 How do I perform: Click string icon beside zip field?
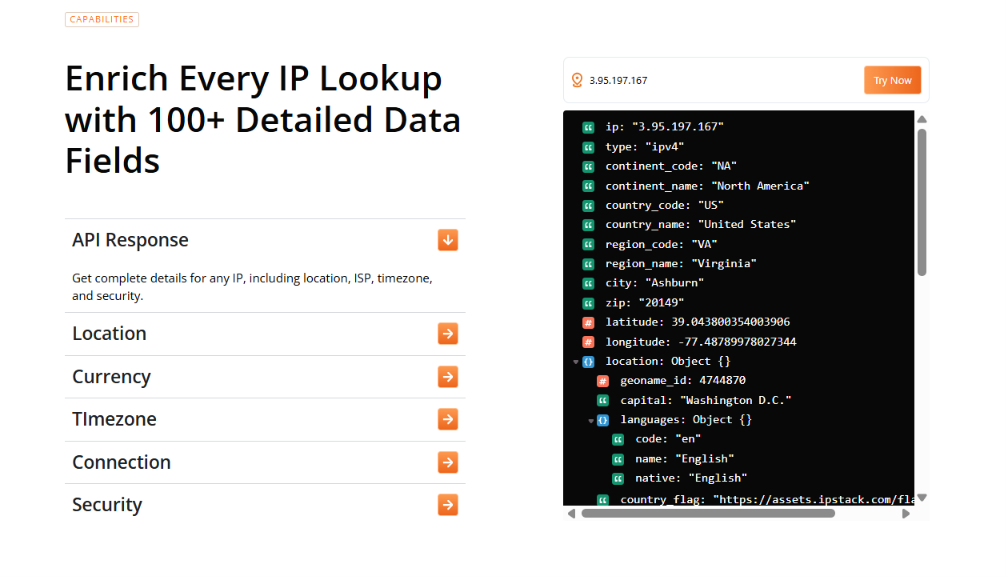[588, 303]
